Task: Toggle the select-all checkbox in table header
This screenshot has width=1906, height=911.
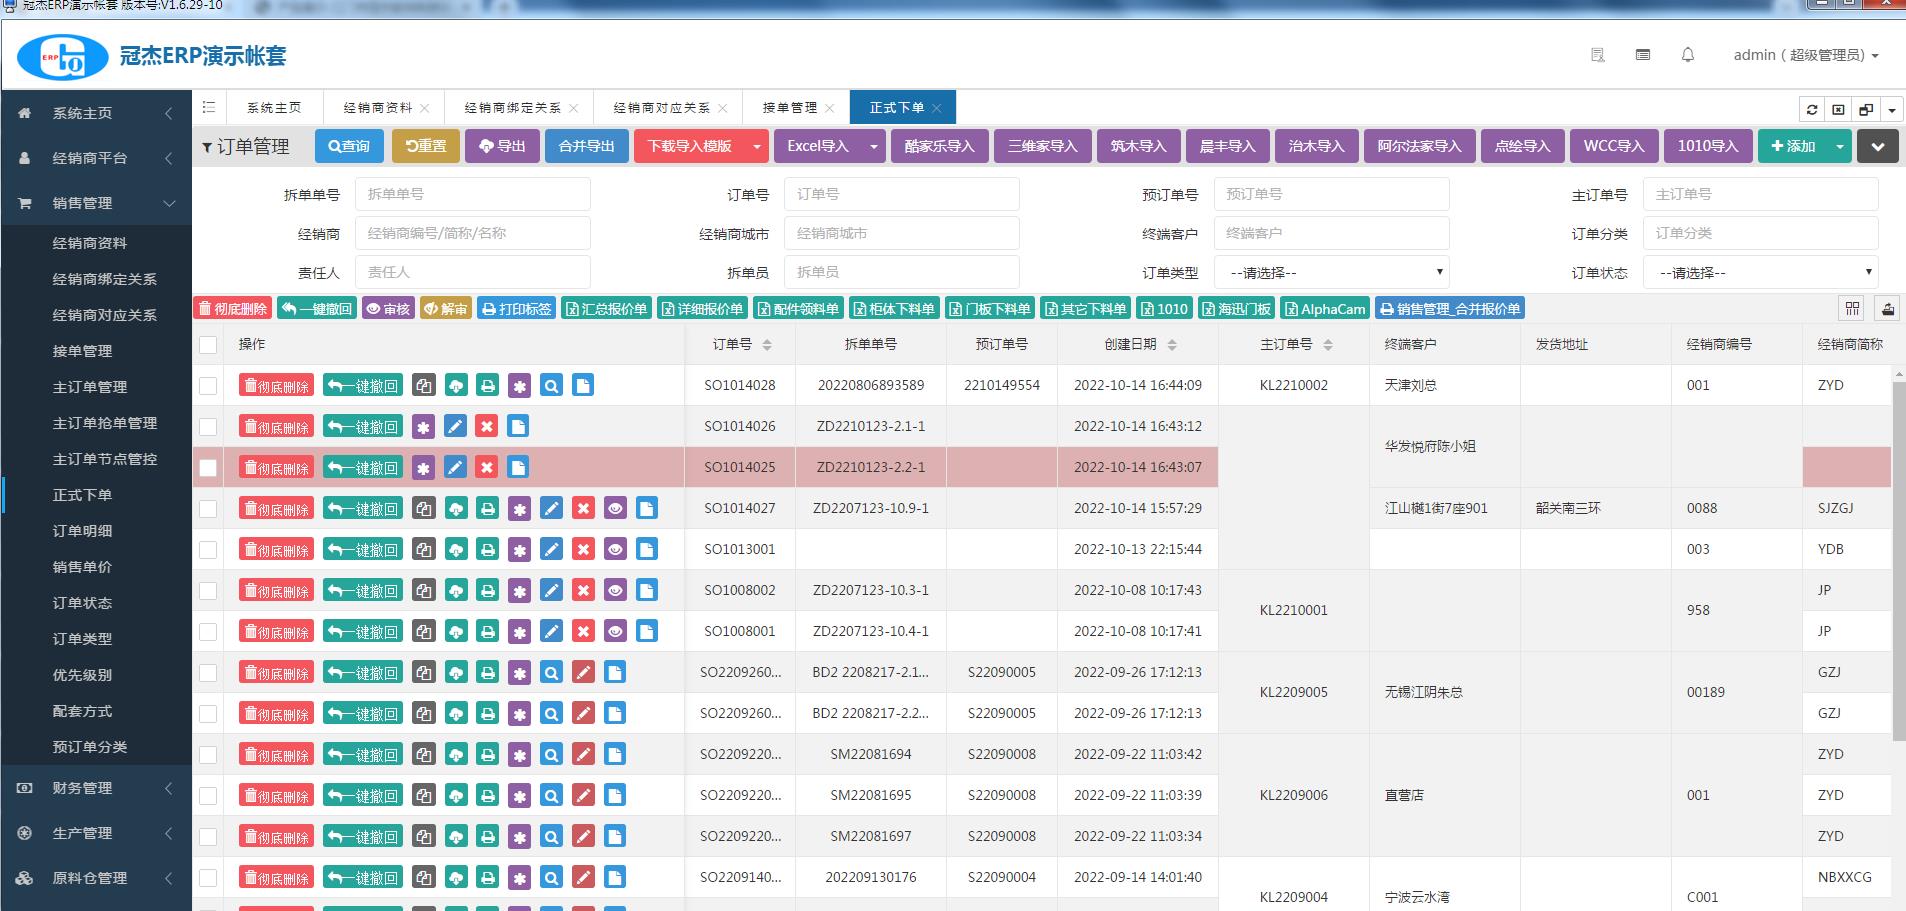Action: 208,345
